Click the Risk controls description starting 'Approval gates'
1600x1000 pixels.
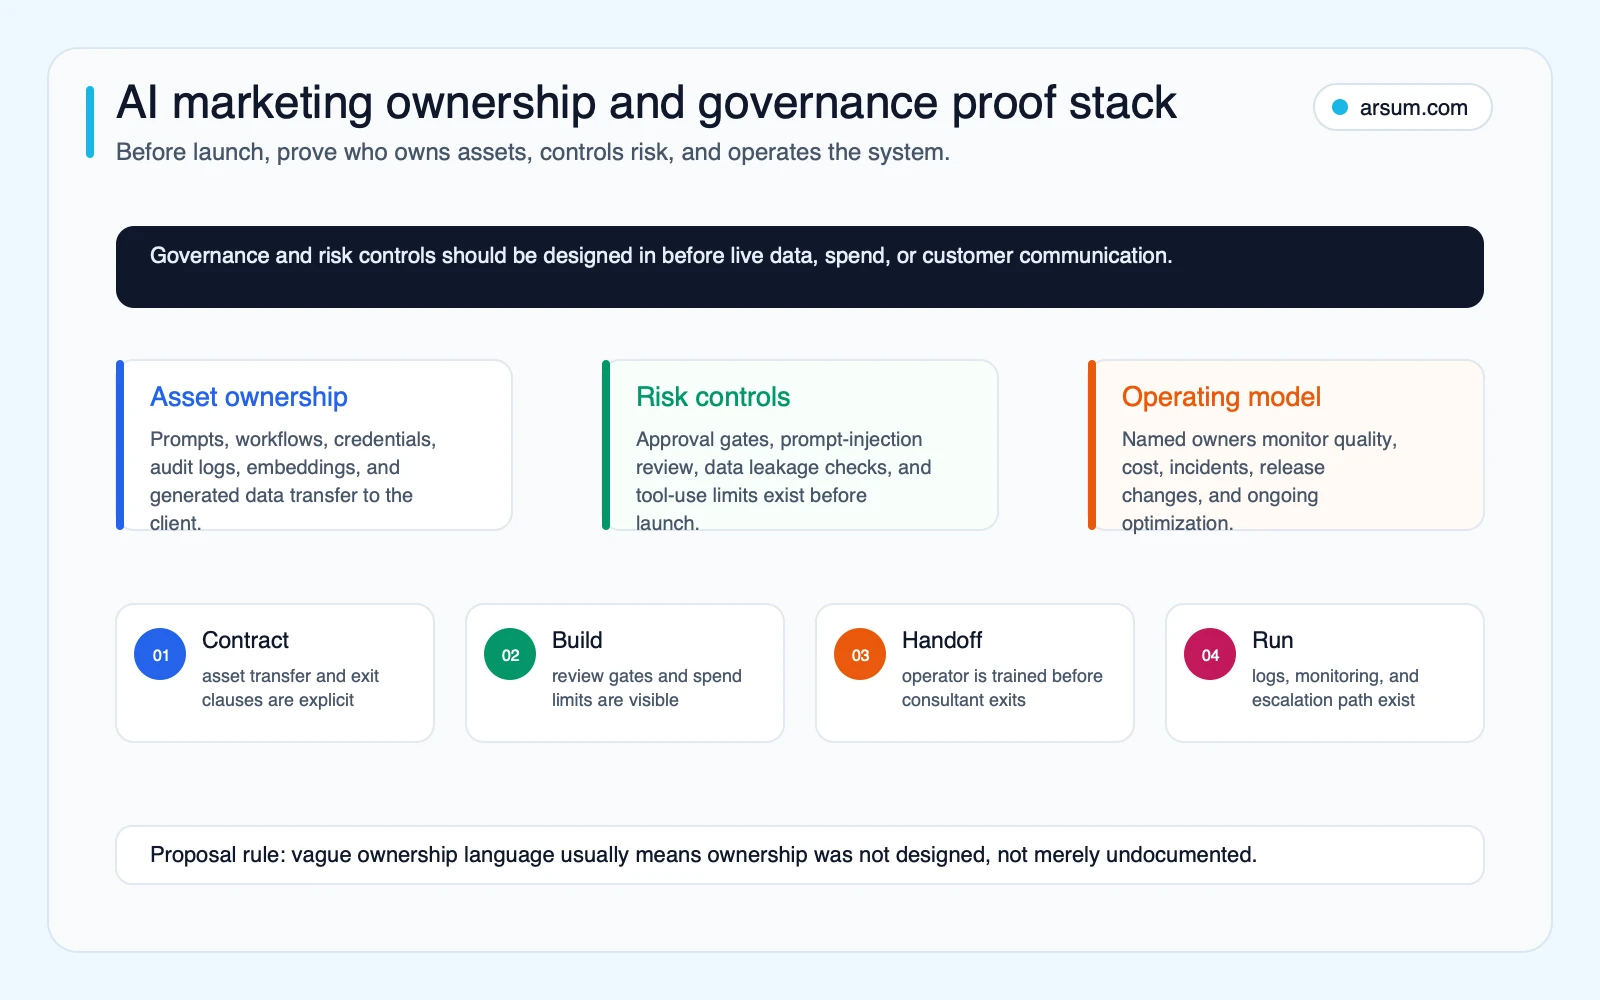pyautogui.click(x=784, y=481)
